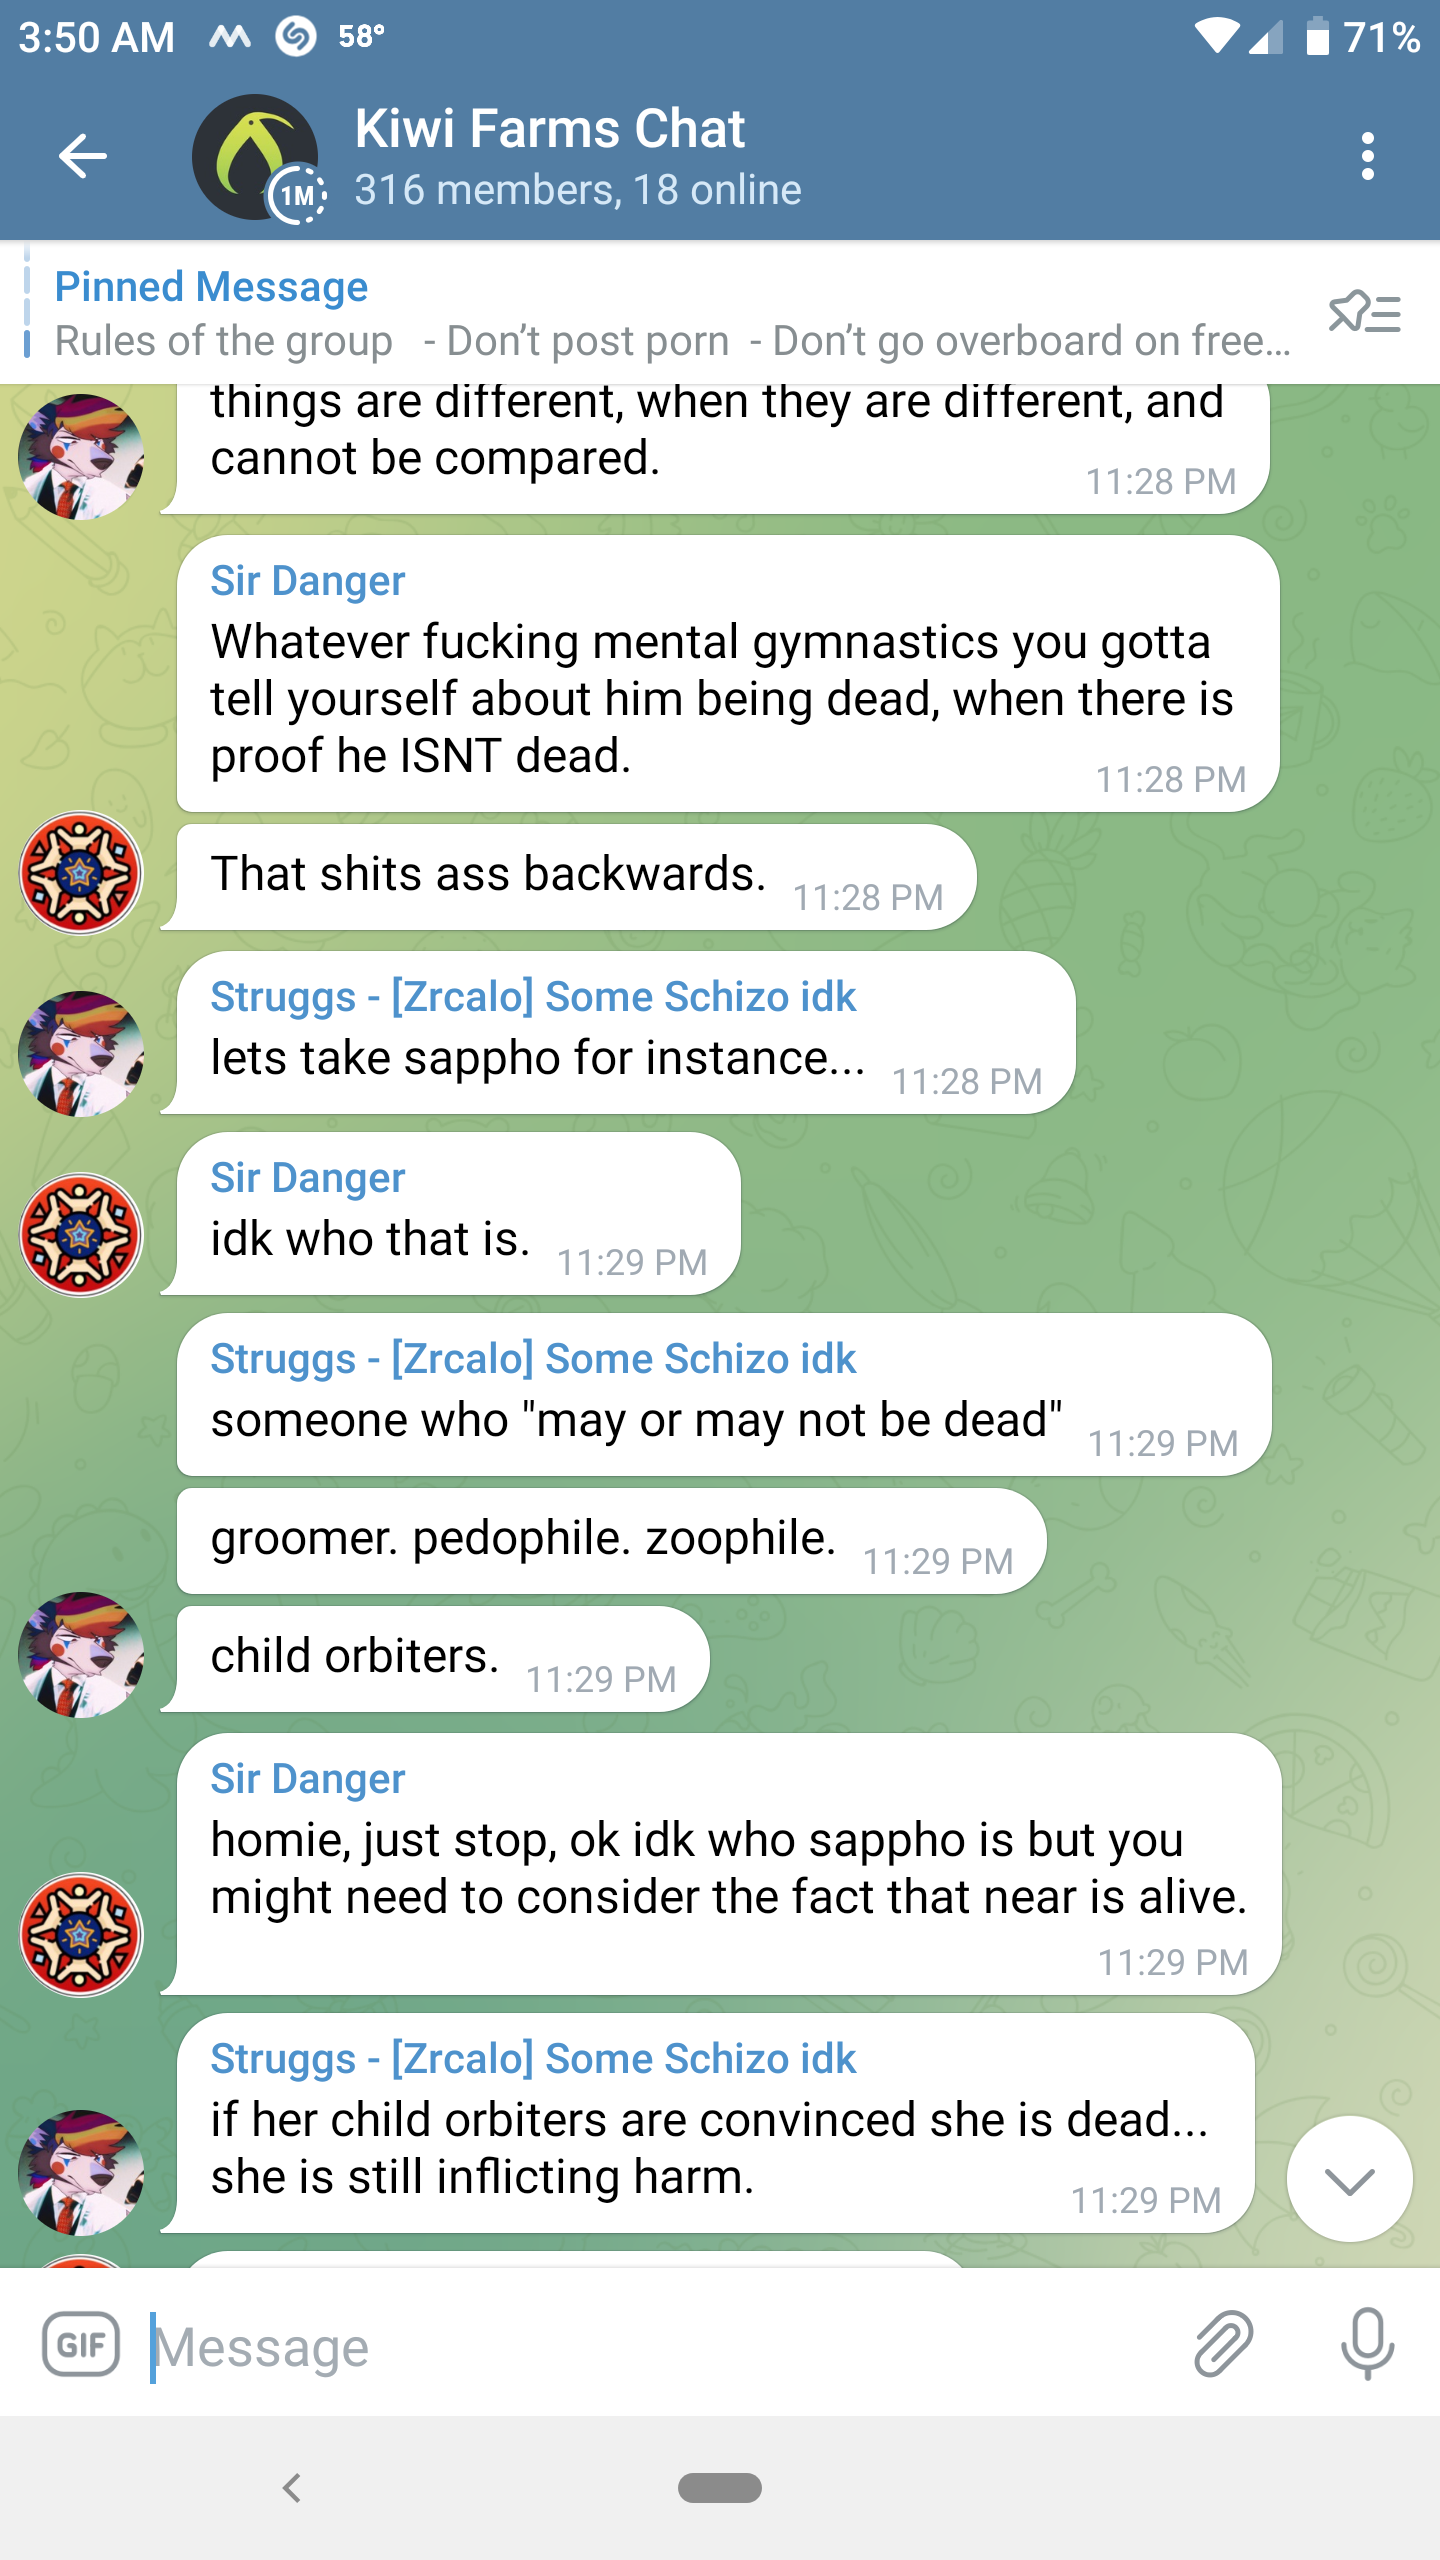The height and width of the screenshot is (2560, 1440).
Task: Select the idk who that is message
Action: [458, 1214]
